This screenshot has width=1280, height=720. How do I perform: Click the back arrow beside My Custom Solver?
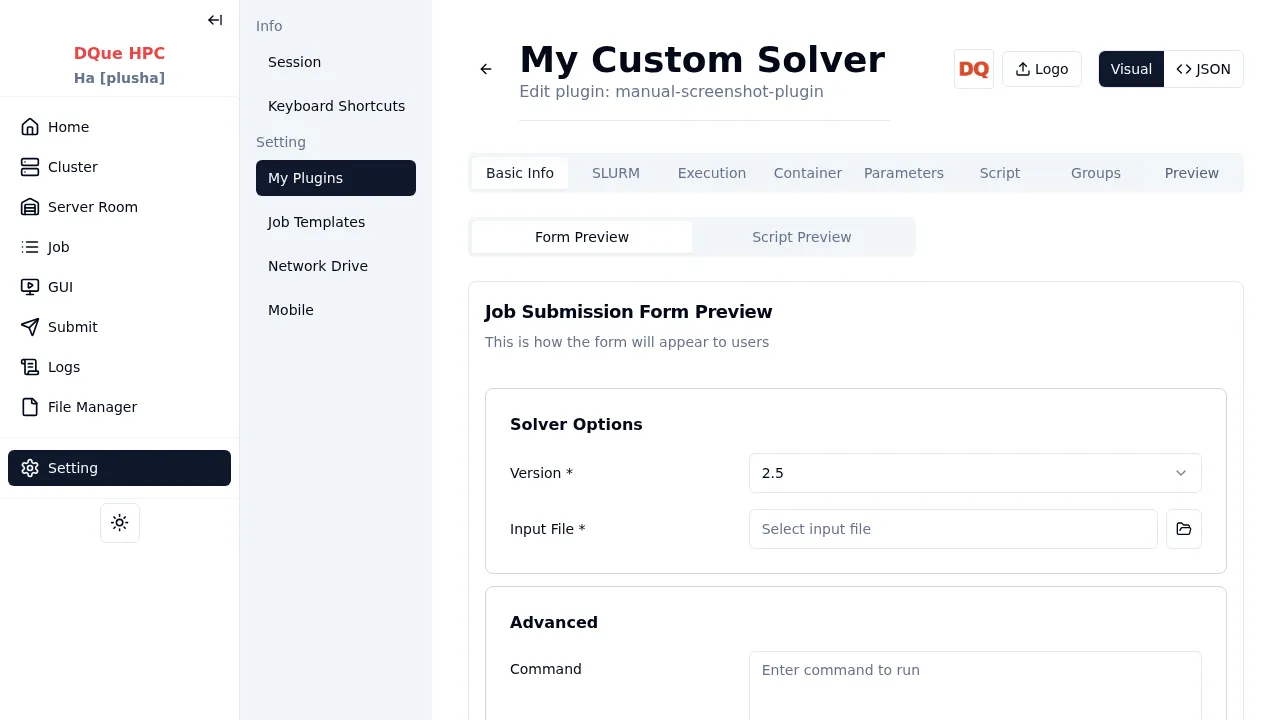click(x=486, y=69)
